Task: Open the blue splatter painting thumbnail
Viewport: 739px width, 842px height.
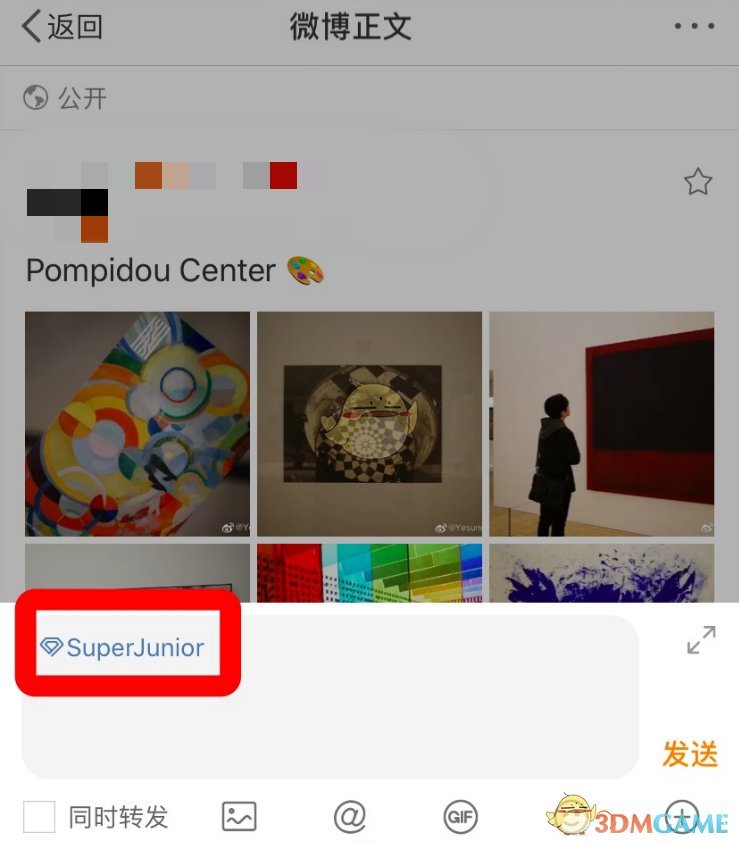Action: click(x=602, y=573)
